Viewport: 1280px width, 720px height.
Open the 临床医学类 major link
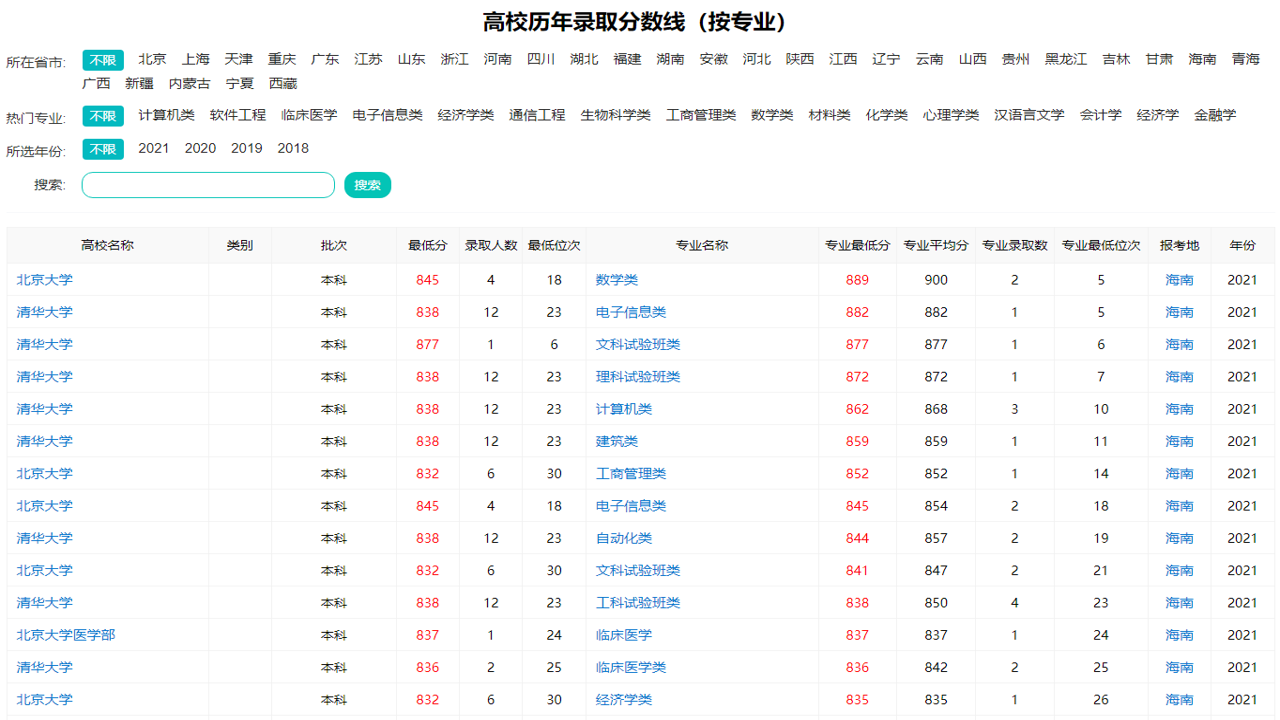pyautogui.click(x=631, y=667)
